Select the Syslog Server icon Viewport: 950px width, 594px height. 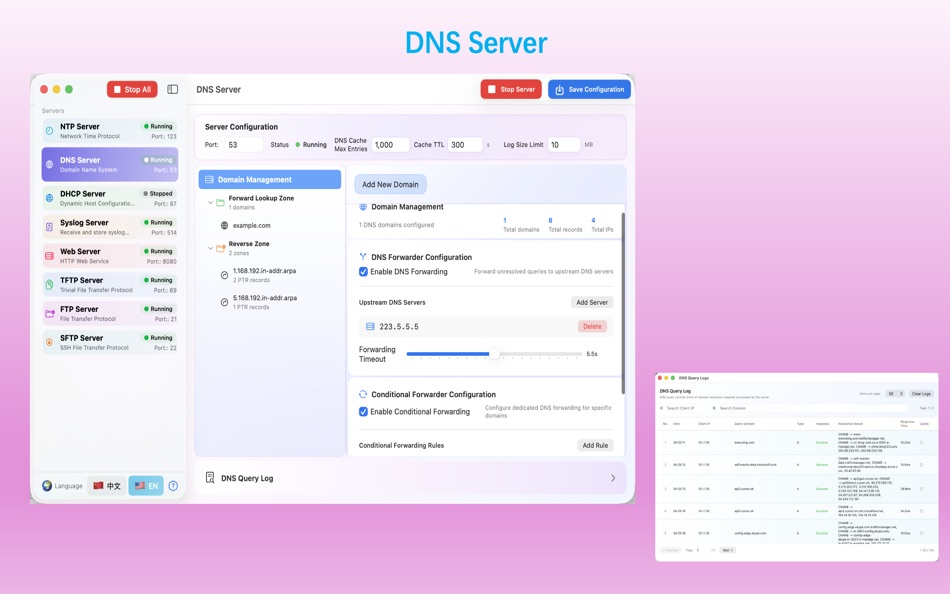47,226
